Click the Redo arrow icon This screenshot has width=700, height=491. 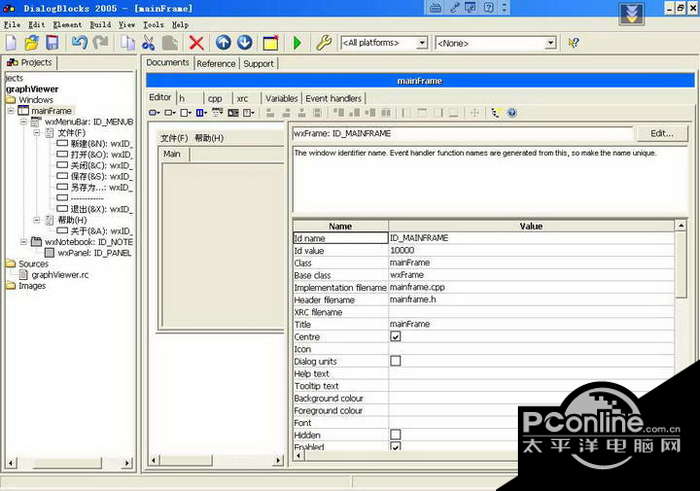pos(101,43)
